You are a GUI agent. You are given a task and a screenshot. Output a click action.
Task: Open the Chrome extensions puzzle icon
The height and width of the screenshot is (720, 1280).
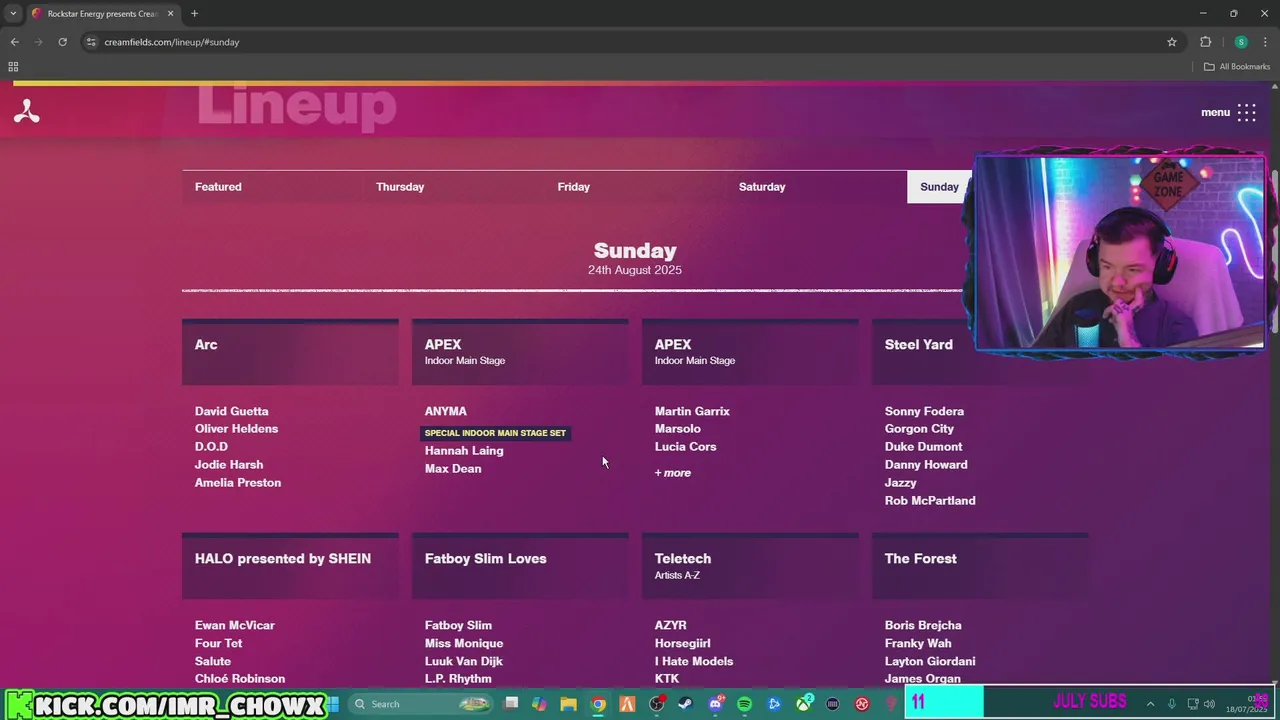1205,42
